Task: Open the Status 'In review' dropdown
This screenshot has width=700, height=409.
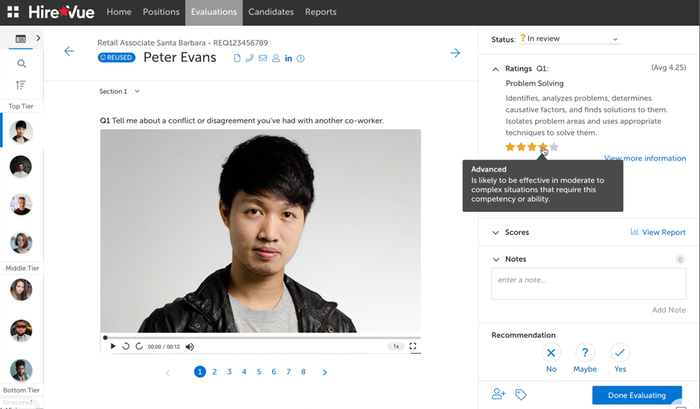Action: click(570, 39)
